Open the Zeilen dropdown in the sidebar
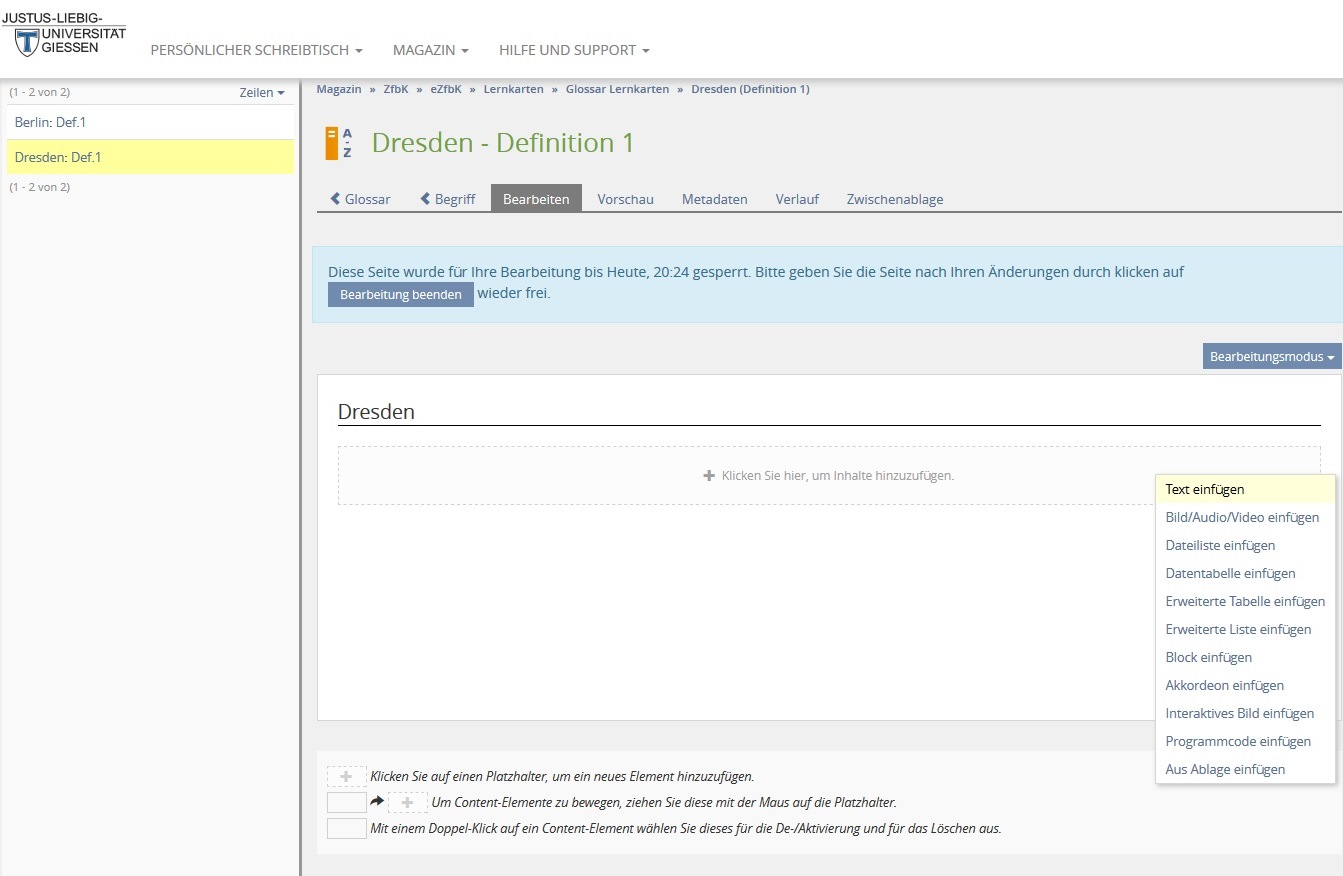Screen dimensions: 1343x876 click(x=261, y=93)
